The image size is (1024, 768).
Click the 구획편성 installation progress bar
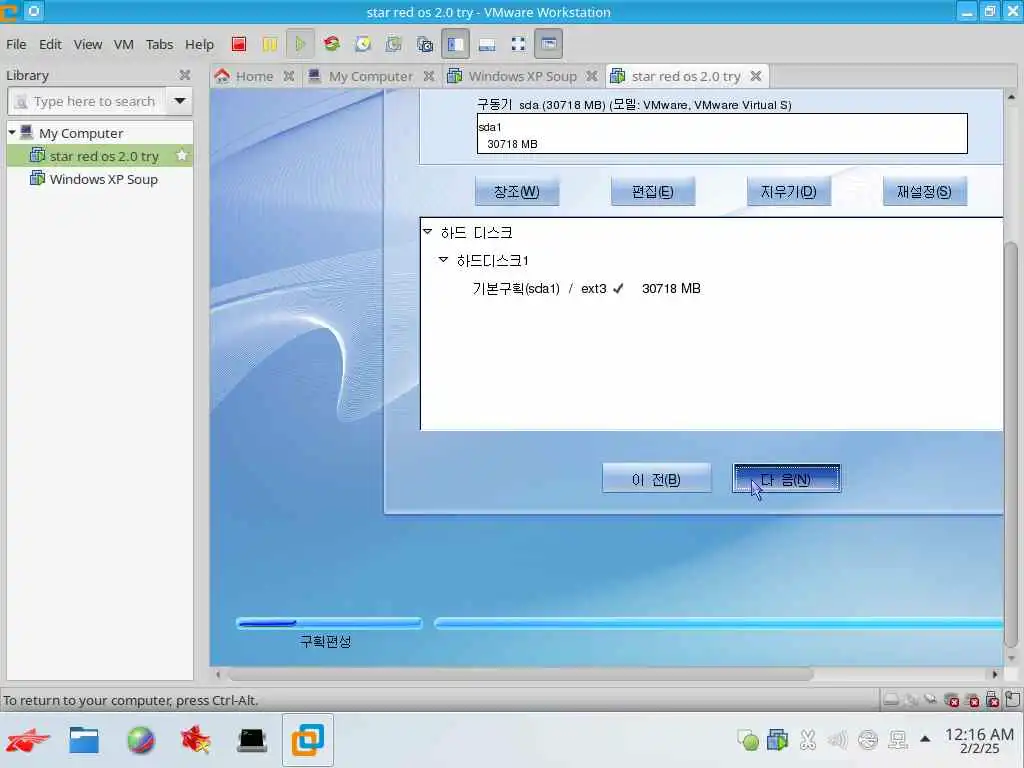(x=328, y=623)
